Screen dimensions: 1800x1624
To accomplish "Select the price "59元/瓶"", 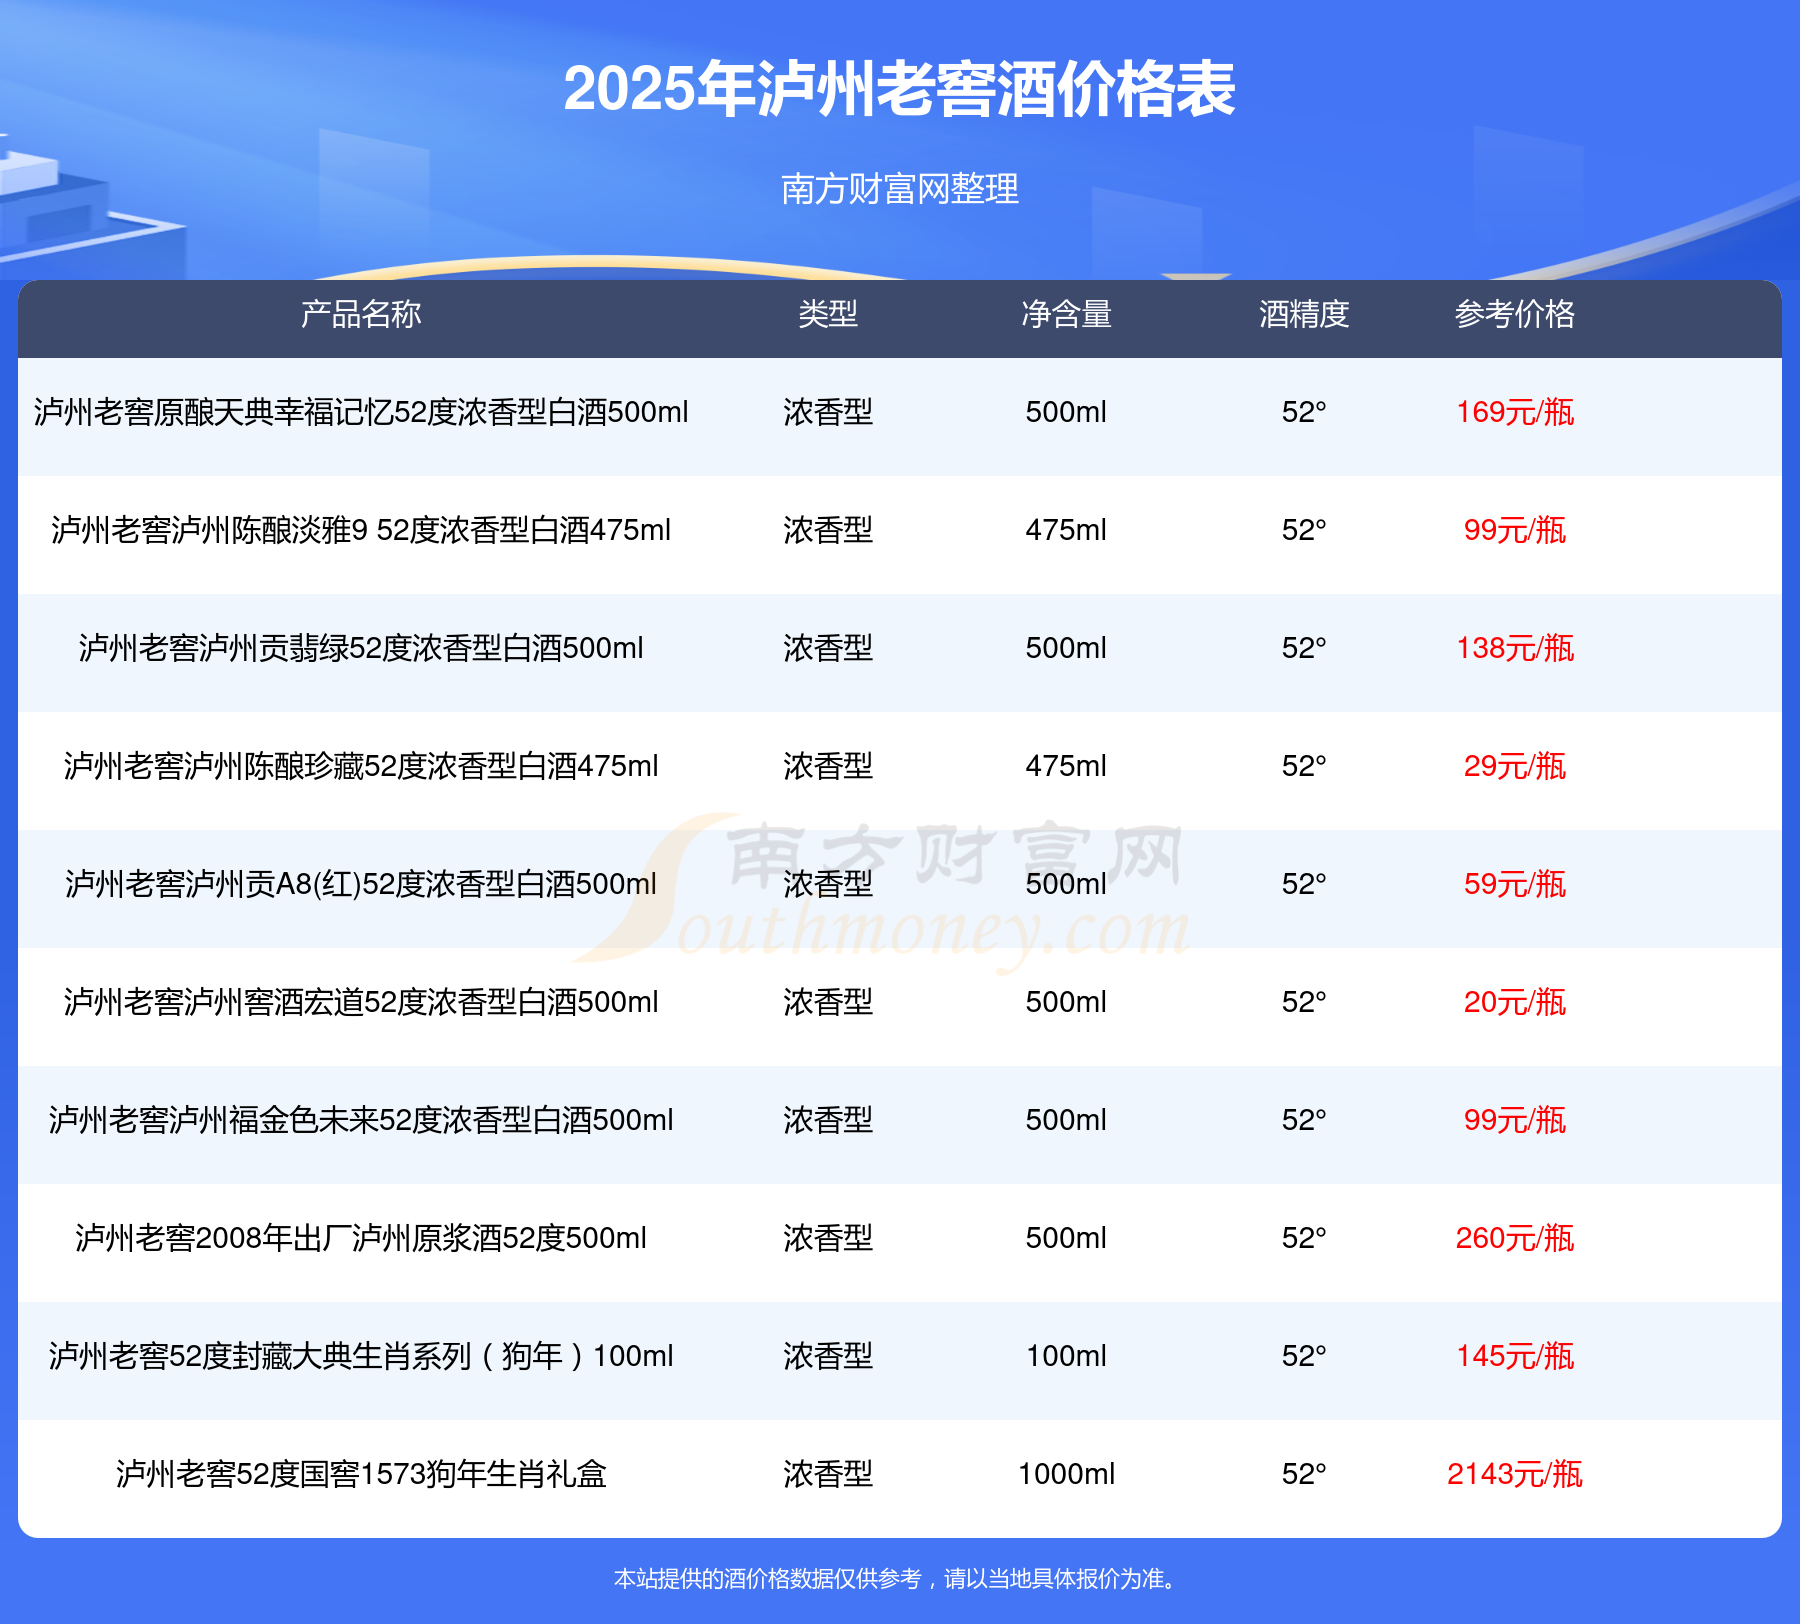I will [1515, 884].
